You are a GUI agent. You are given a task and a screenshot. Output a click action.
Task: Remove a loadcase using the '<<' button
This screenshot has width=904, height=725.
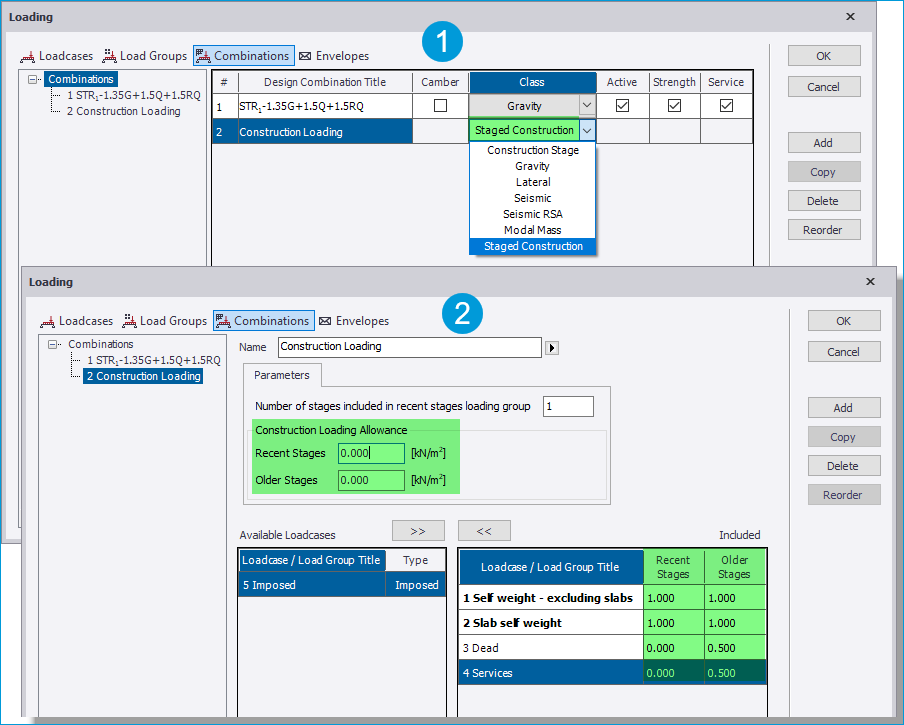484,530
